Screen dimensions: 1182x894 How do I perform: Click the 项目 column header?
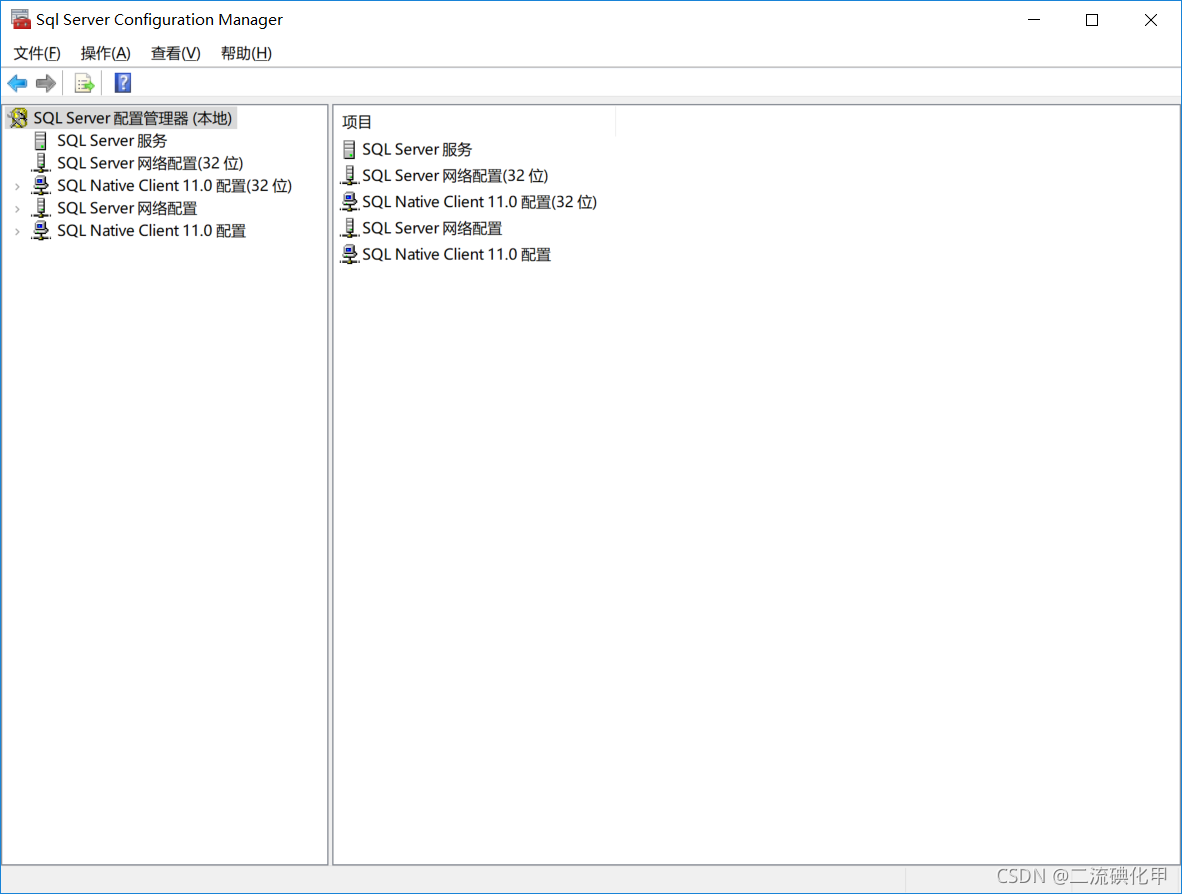pyautogui.click(x=476, y=122)
